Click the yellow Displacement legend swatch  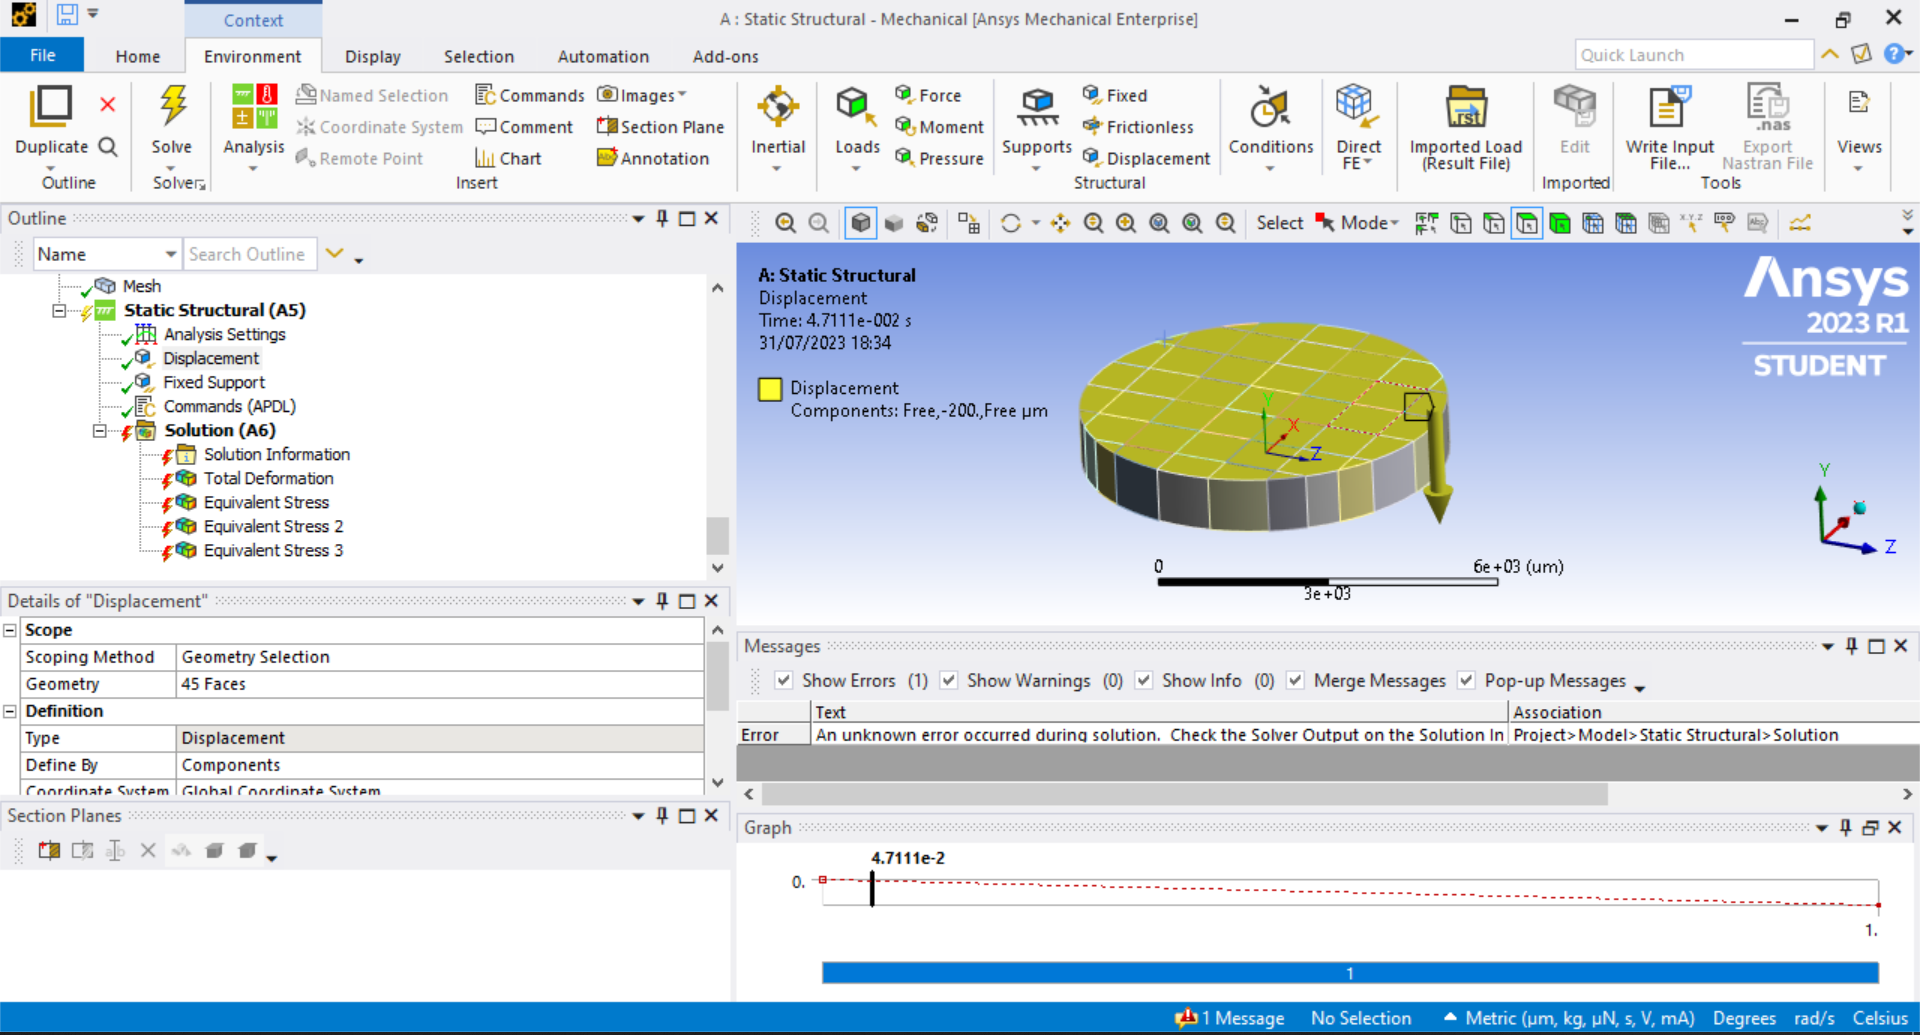point(770,389)
